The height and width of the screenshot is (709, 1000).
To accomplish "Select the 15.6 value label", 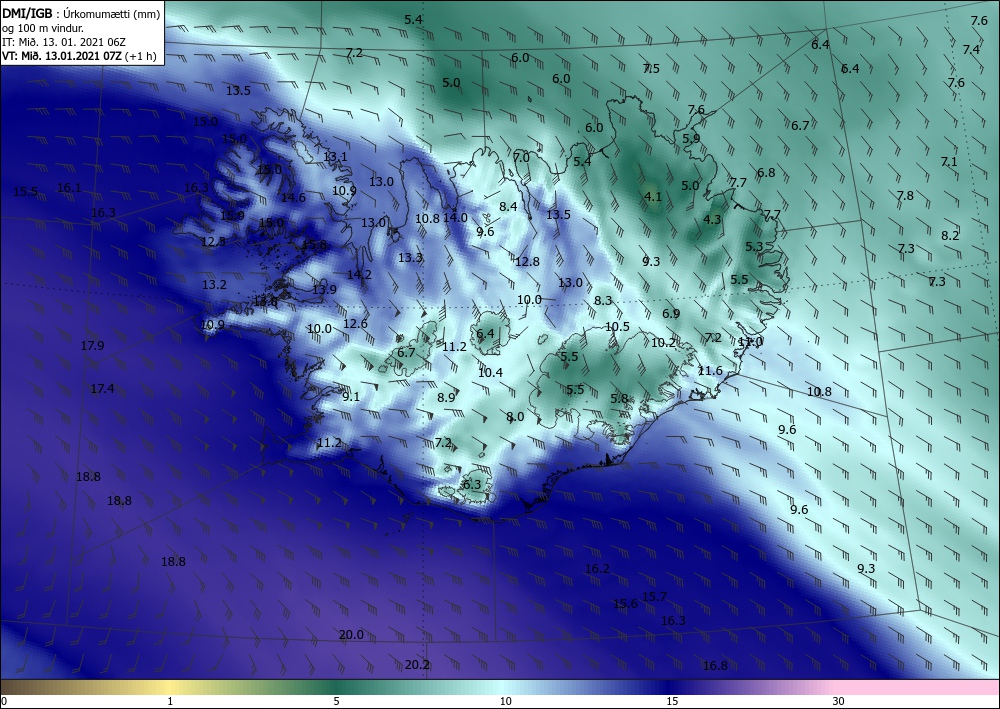I will click(x=626, y=604).
